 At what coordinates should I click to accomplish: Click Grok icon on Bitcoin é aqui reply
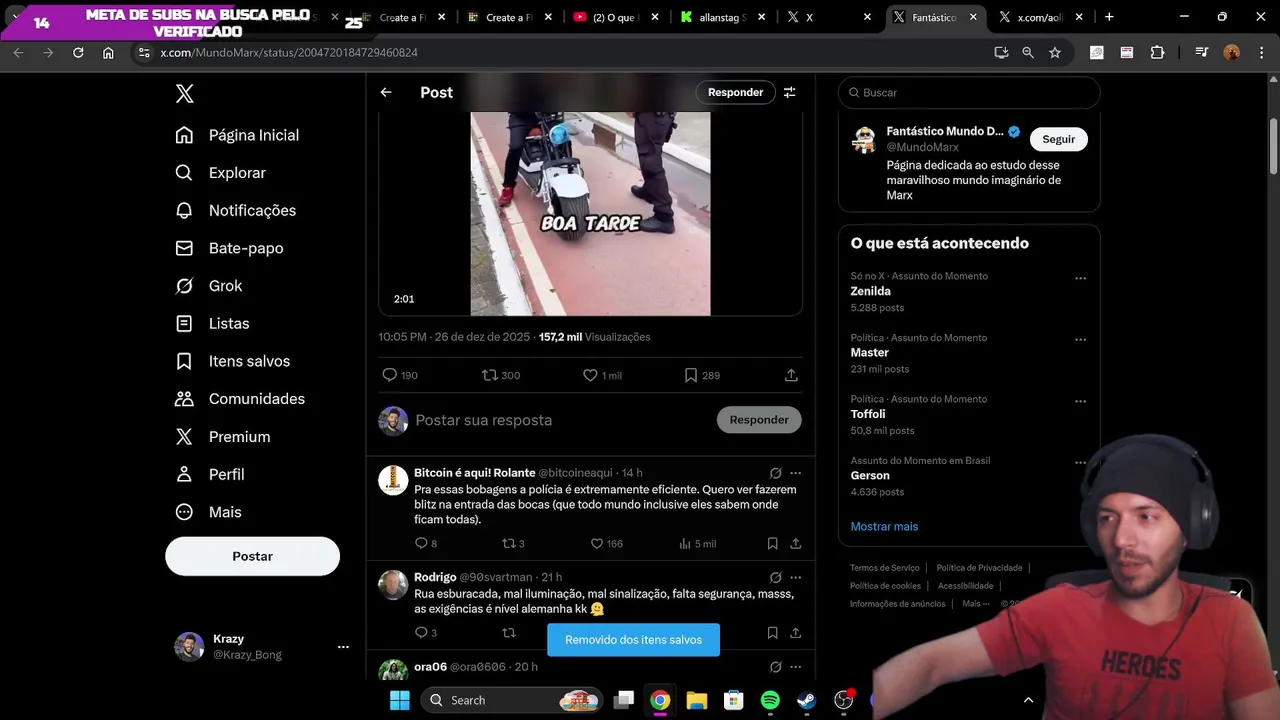pyautogui.click(x=775, y=473)
